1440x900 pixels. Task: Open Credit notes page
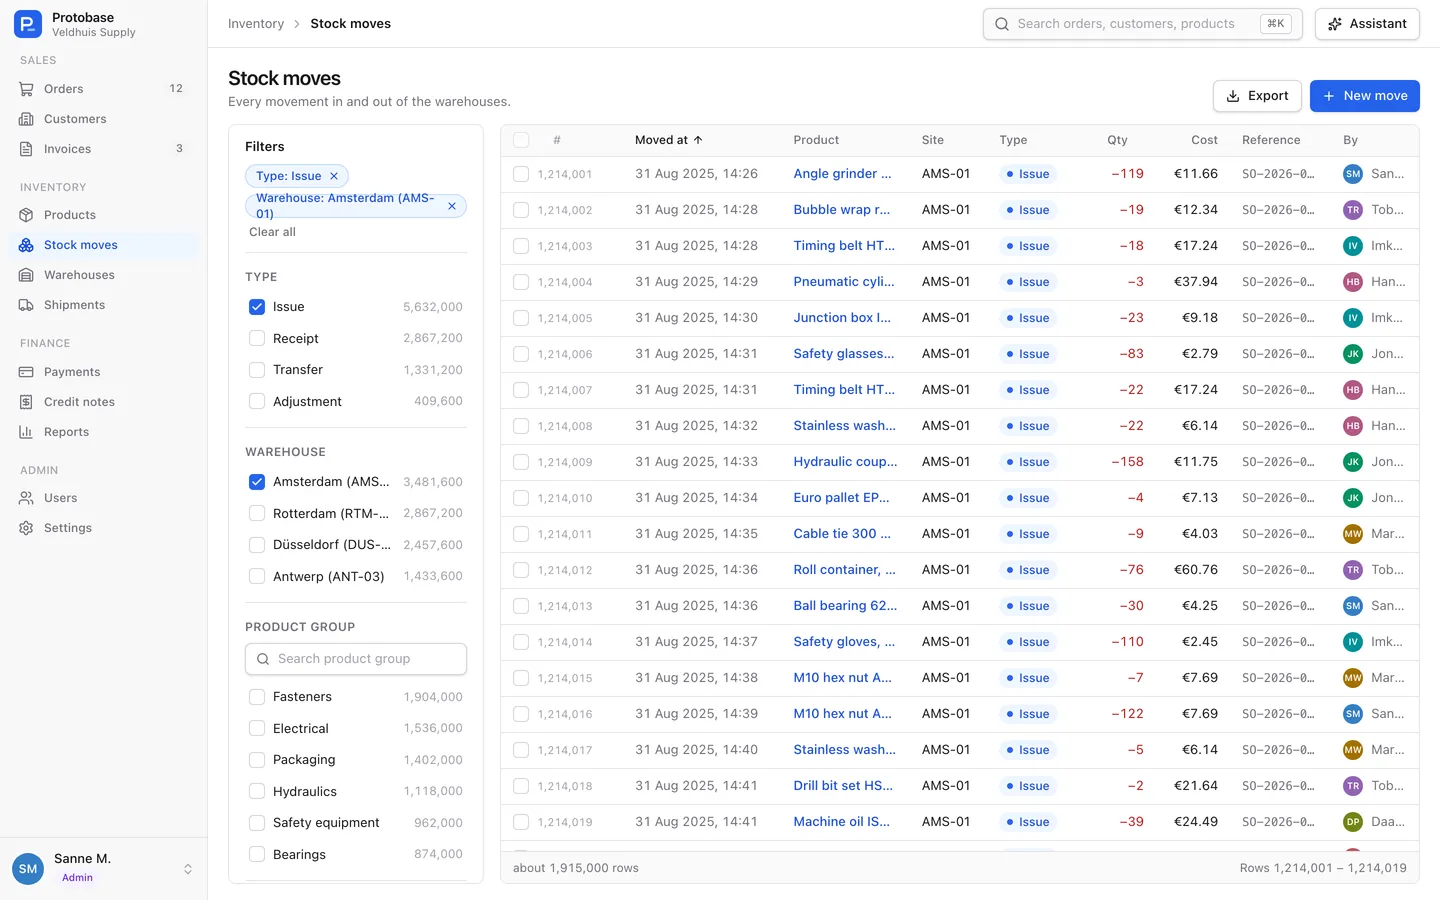(x=103, y=402)
